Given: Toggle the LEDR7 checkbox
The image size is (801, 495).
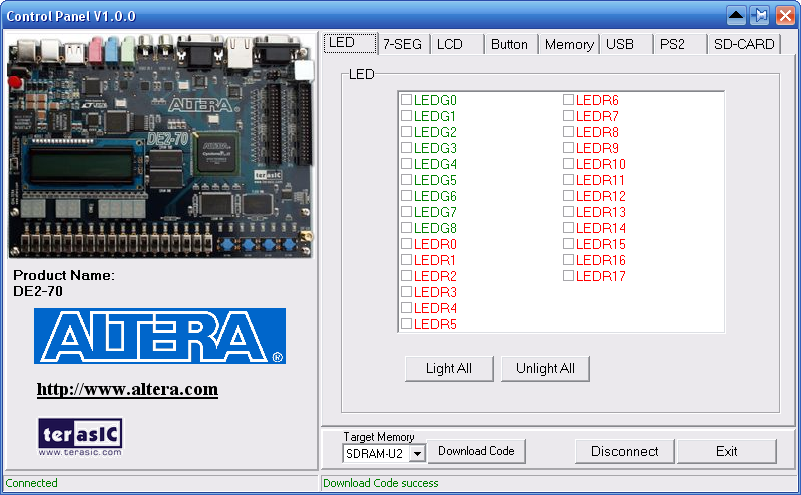Looking at the screenshot, I should [x=568, y=115].
